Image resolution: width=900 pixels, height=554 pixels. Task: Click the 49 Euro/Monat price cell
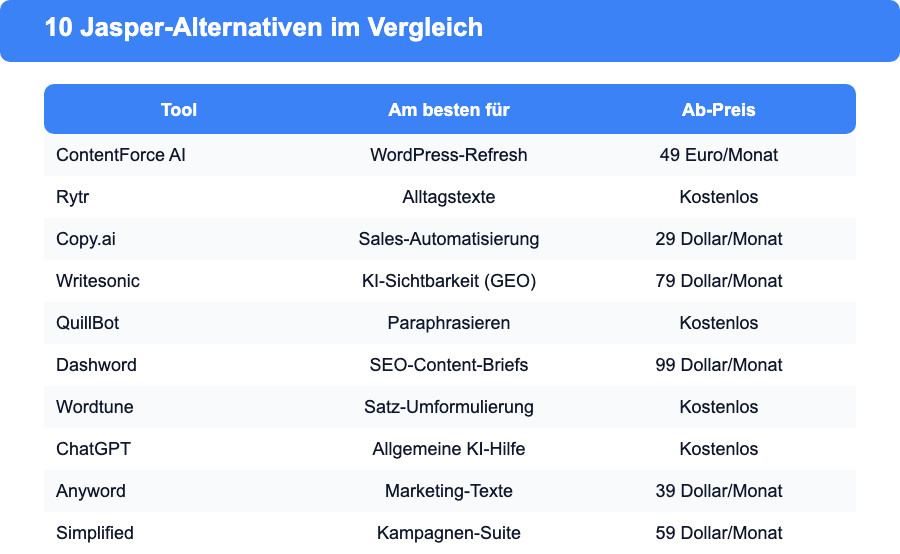(719, 155)
